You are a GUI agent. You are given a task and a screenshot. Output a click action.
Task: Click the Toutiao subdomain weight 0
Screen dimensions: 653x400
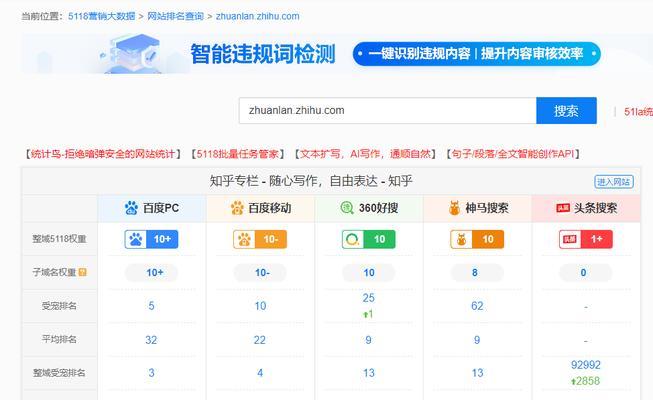tap(583, 273)
